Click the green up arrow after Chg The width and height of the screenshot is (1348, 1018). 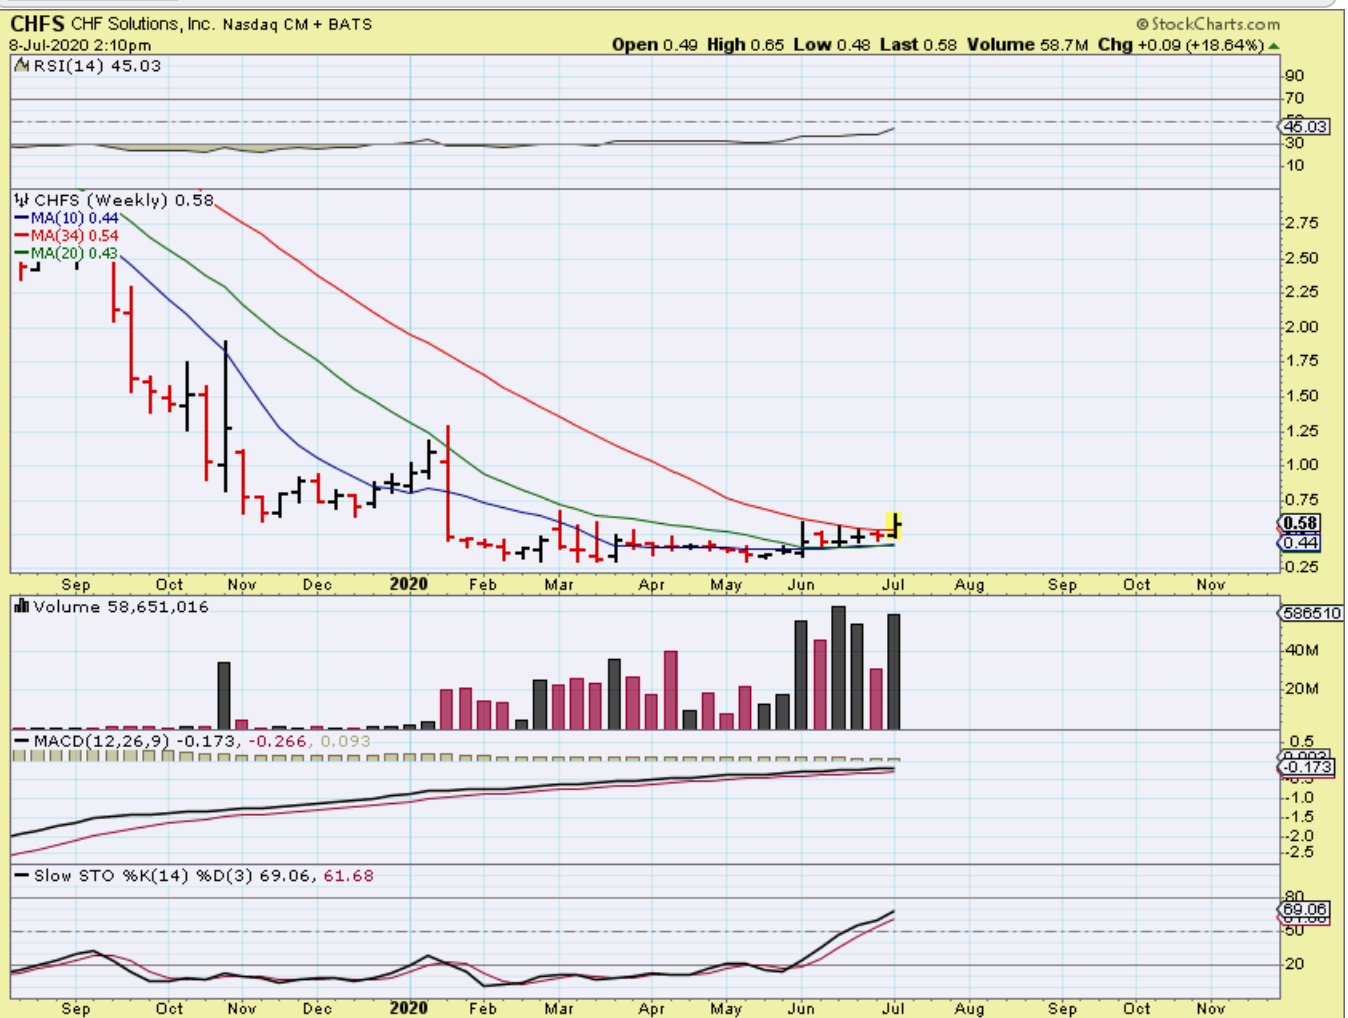click(1274, 46)
